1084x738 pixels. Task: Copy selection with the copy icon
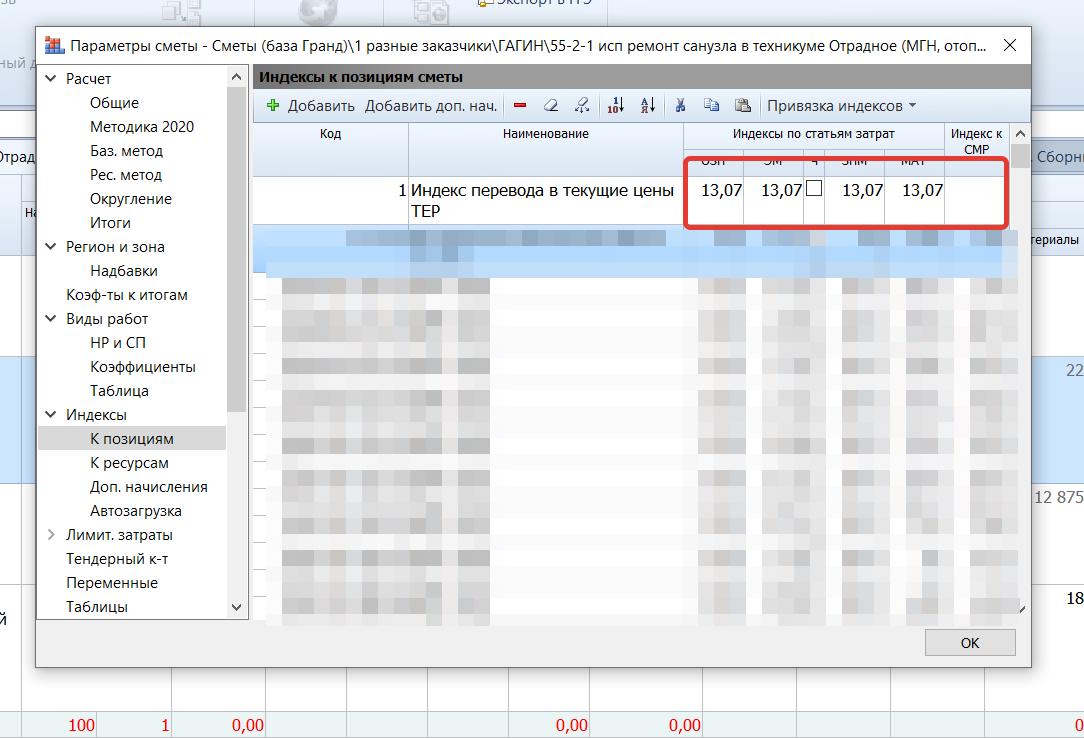point(711,106)
